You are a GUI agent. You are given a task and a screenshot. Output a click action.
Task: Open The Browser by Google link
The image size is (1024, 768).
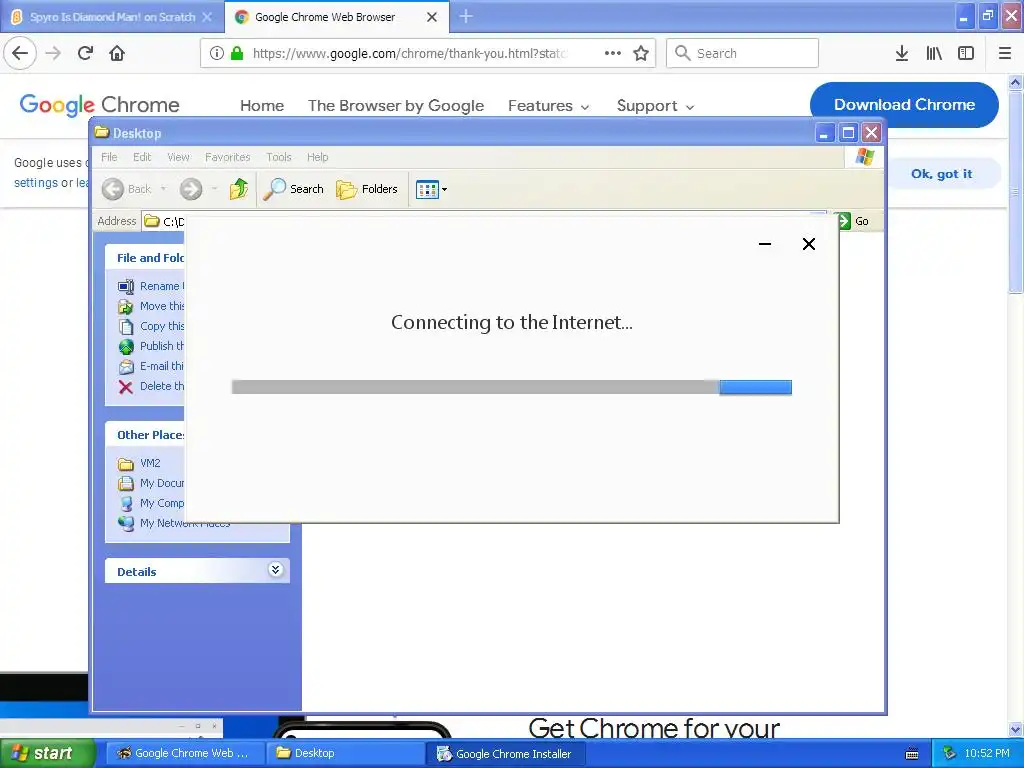tap(396, 106)
